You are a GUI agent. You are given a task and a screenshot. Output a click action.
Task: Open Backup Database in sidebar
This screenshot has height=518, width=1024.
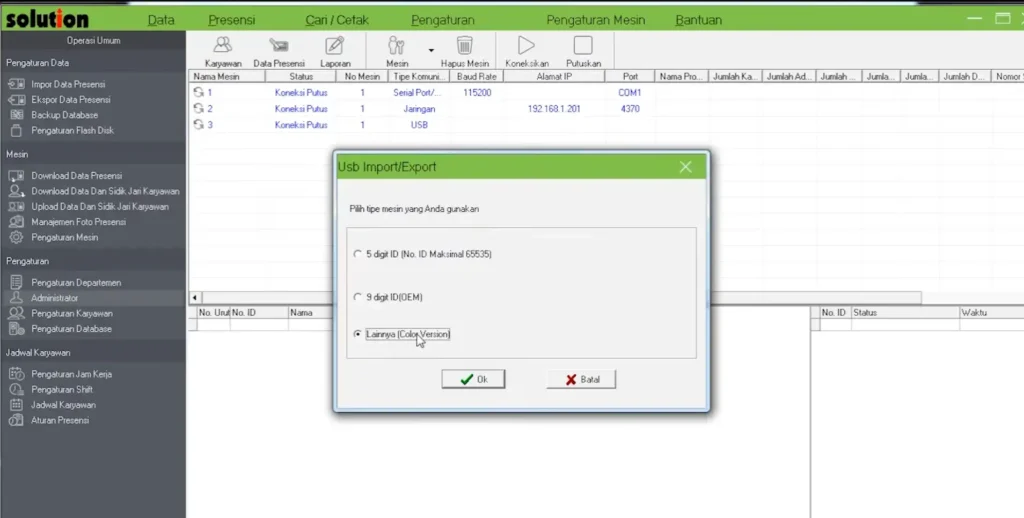64,115
